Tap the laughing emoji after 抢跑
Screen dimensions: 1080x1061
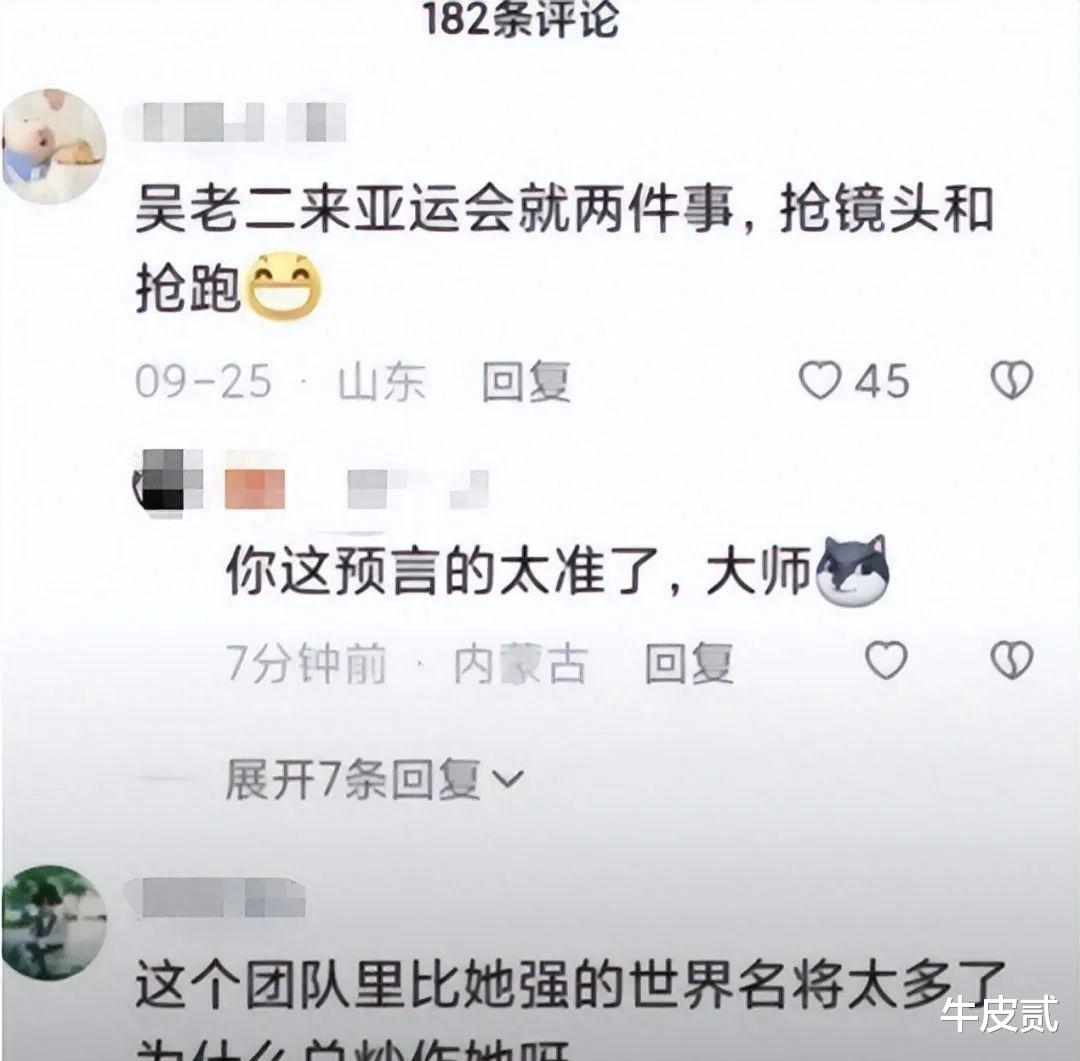284,287
